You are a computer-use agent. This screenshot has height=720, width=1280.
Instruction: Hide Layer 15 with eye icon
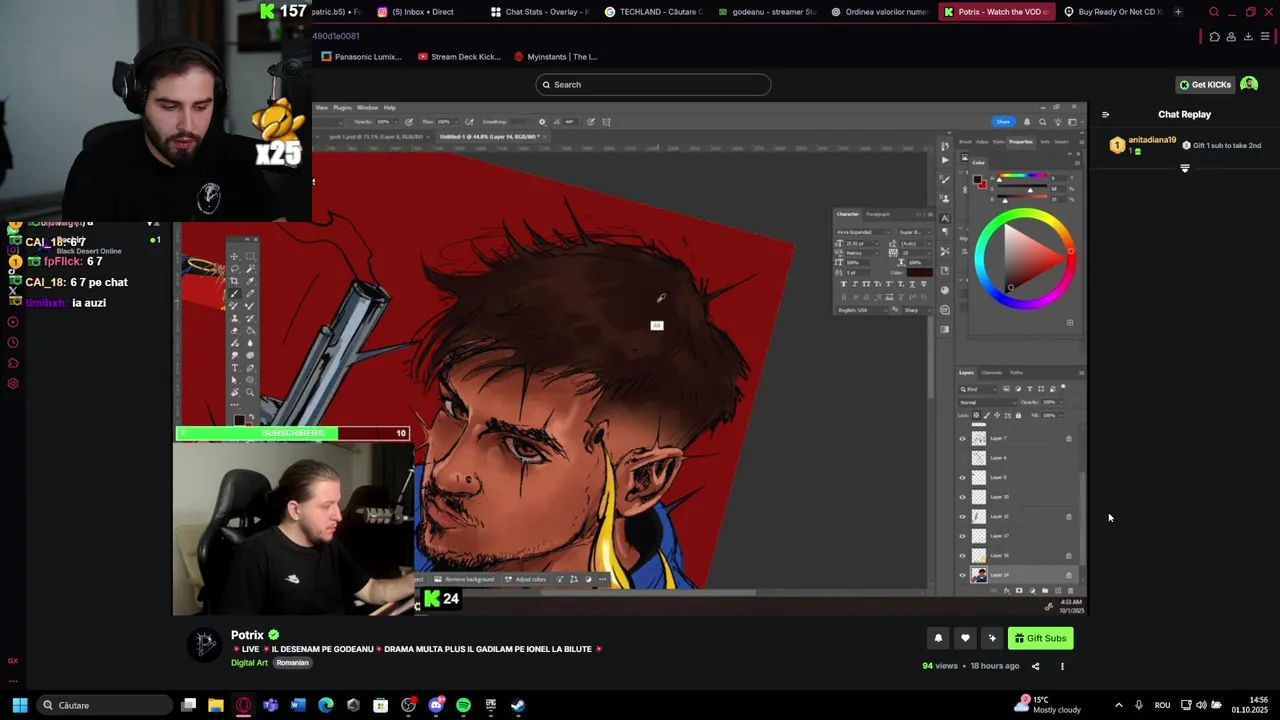point(962,516)
